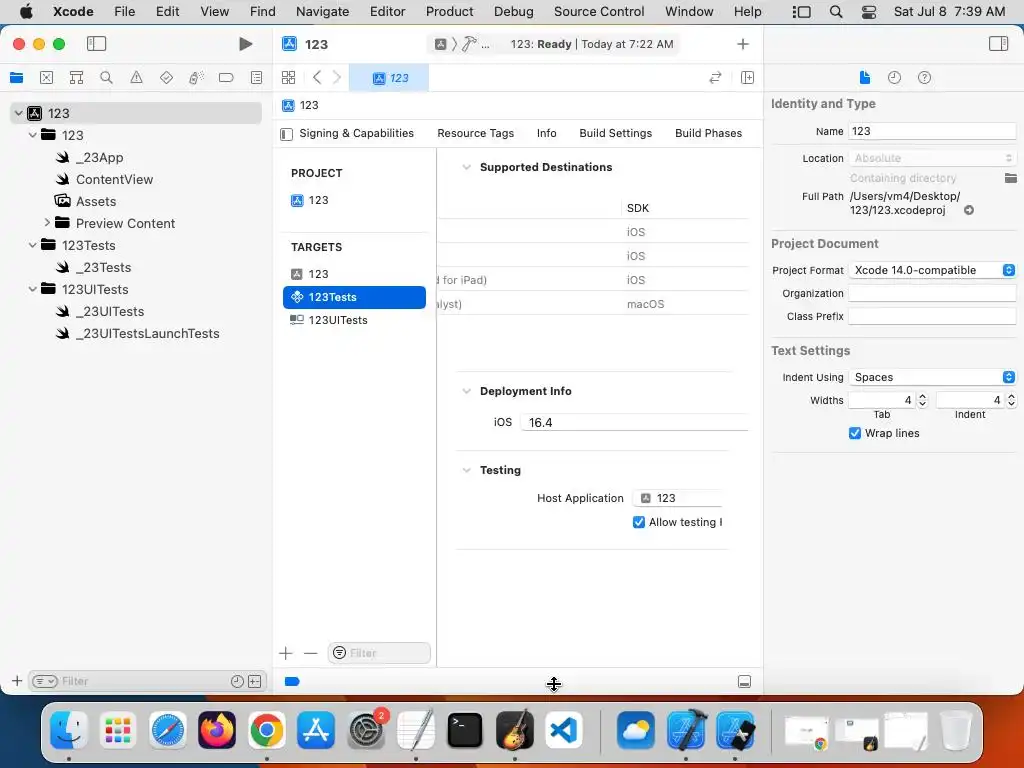1024x768 pixels.
Task: Toggle Allow testing host application checkbox
Action: pos(639,522)
